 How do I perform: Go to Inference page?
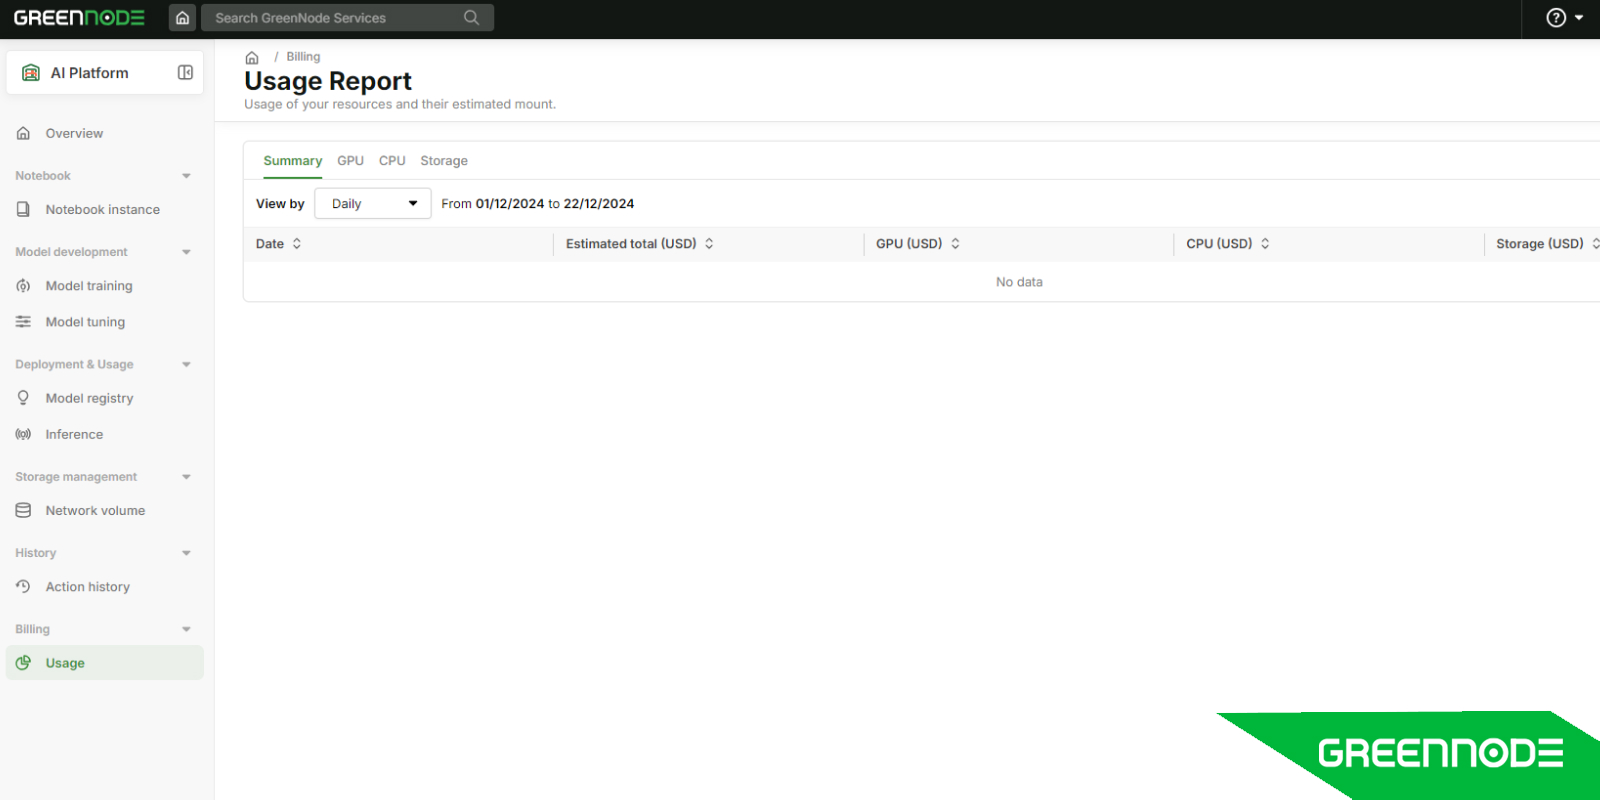click(x=74, y=435)
